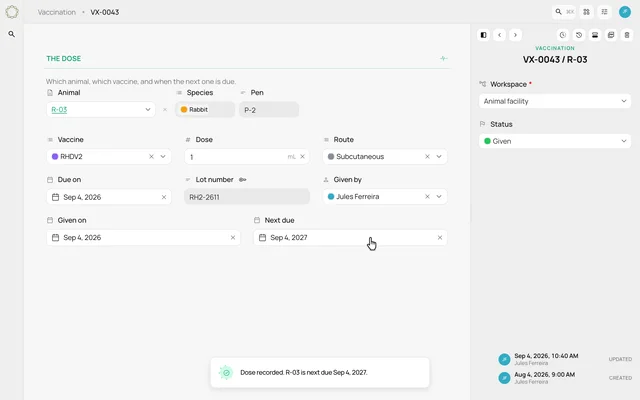This screenshot has width=640, height=400.
Task: Open the Workspace dropdown
Action: [x=555, y=101]
